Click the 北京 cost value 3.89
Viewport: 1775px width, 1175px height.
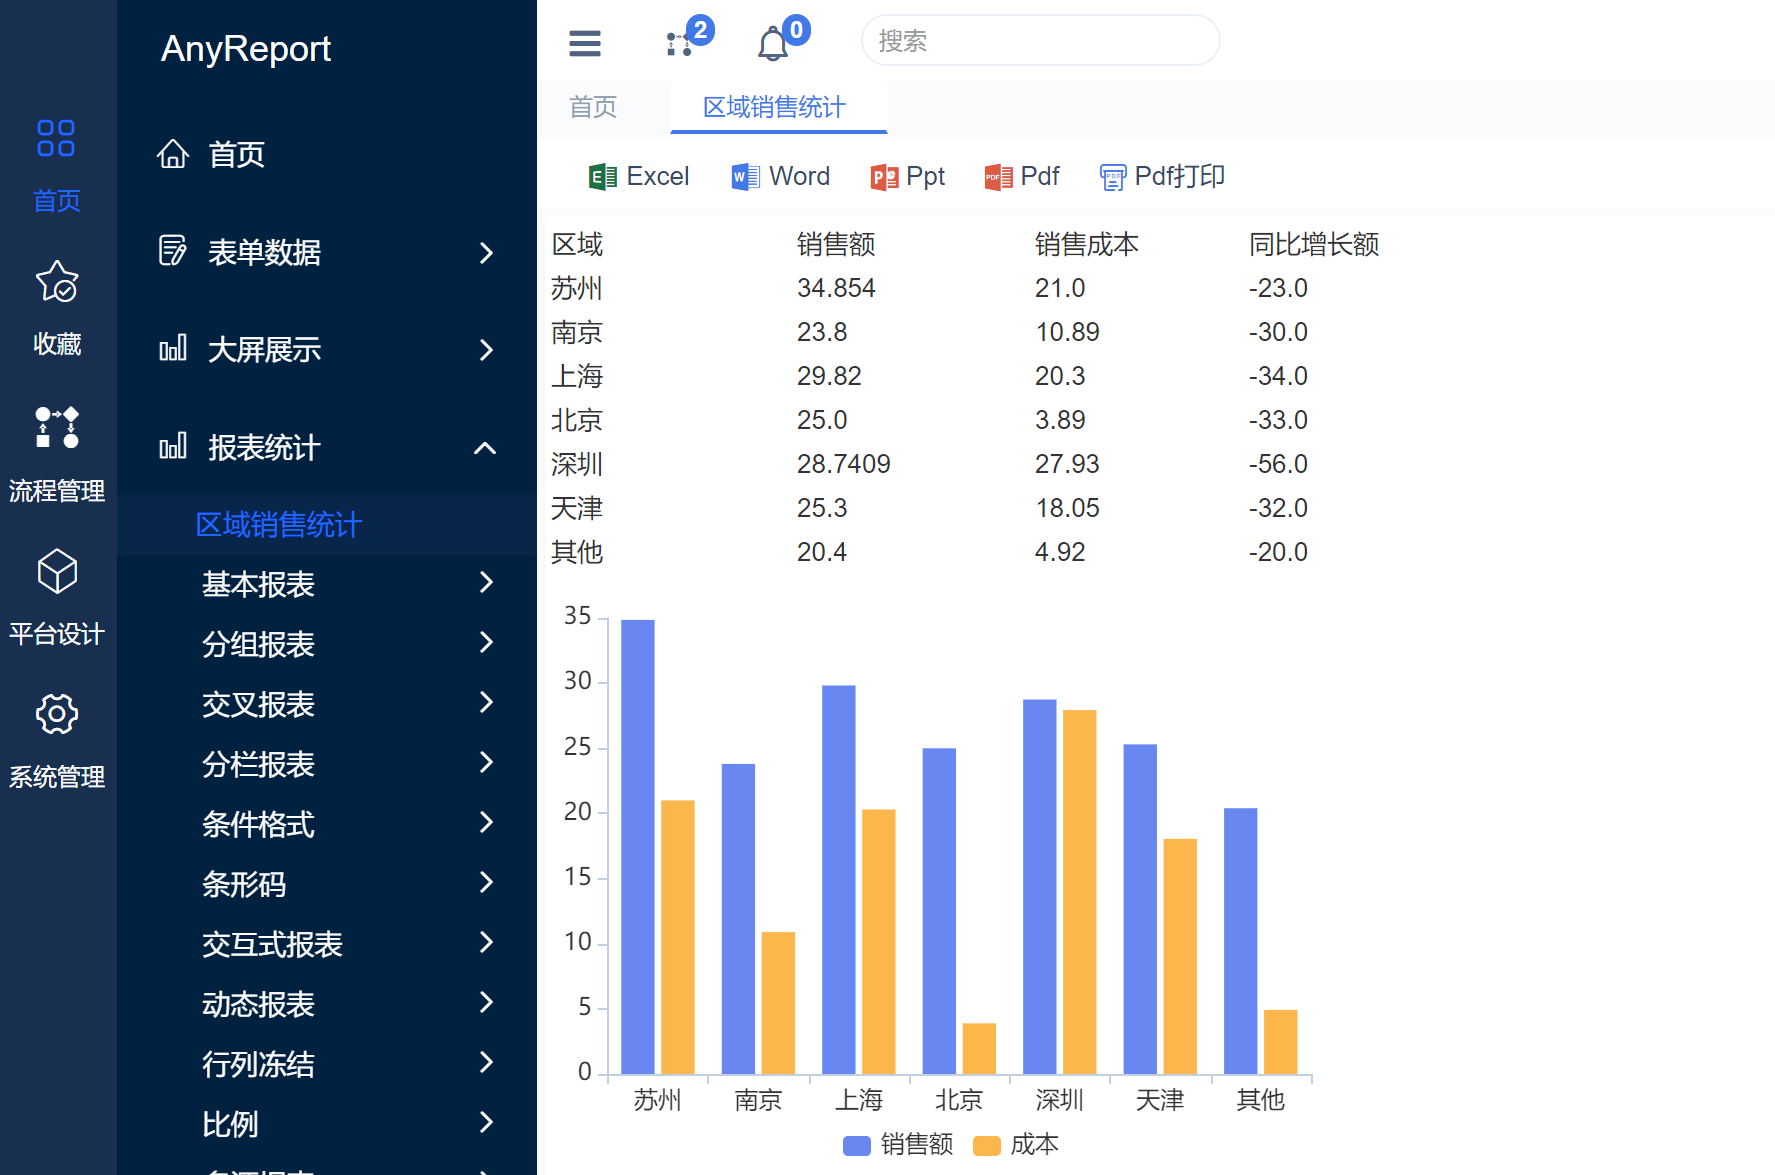pyautogui.click(x=1060, y=420)
